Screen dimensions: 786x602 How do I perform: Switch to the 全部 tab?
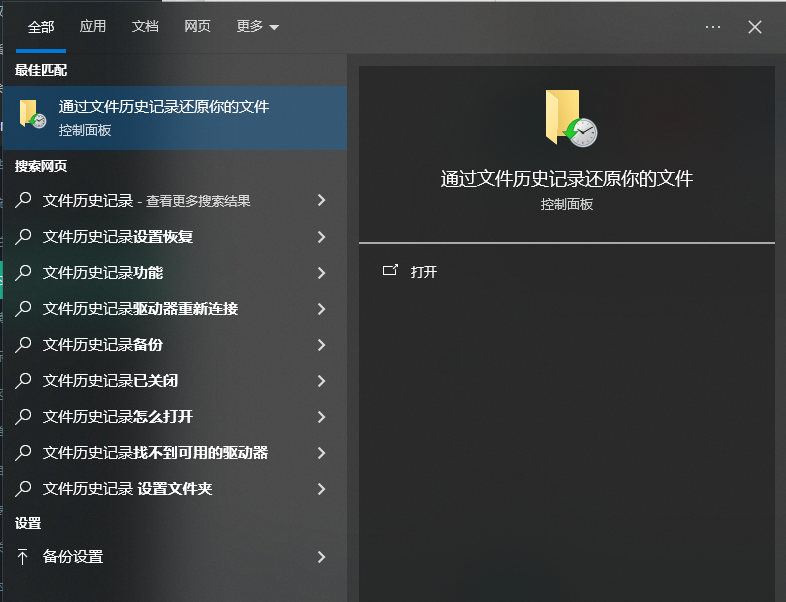pos(41,27)
